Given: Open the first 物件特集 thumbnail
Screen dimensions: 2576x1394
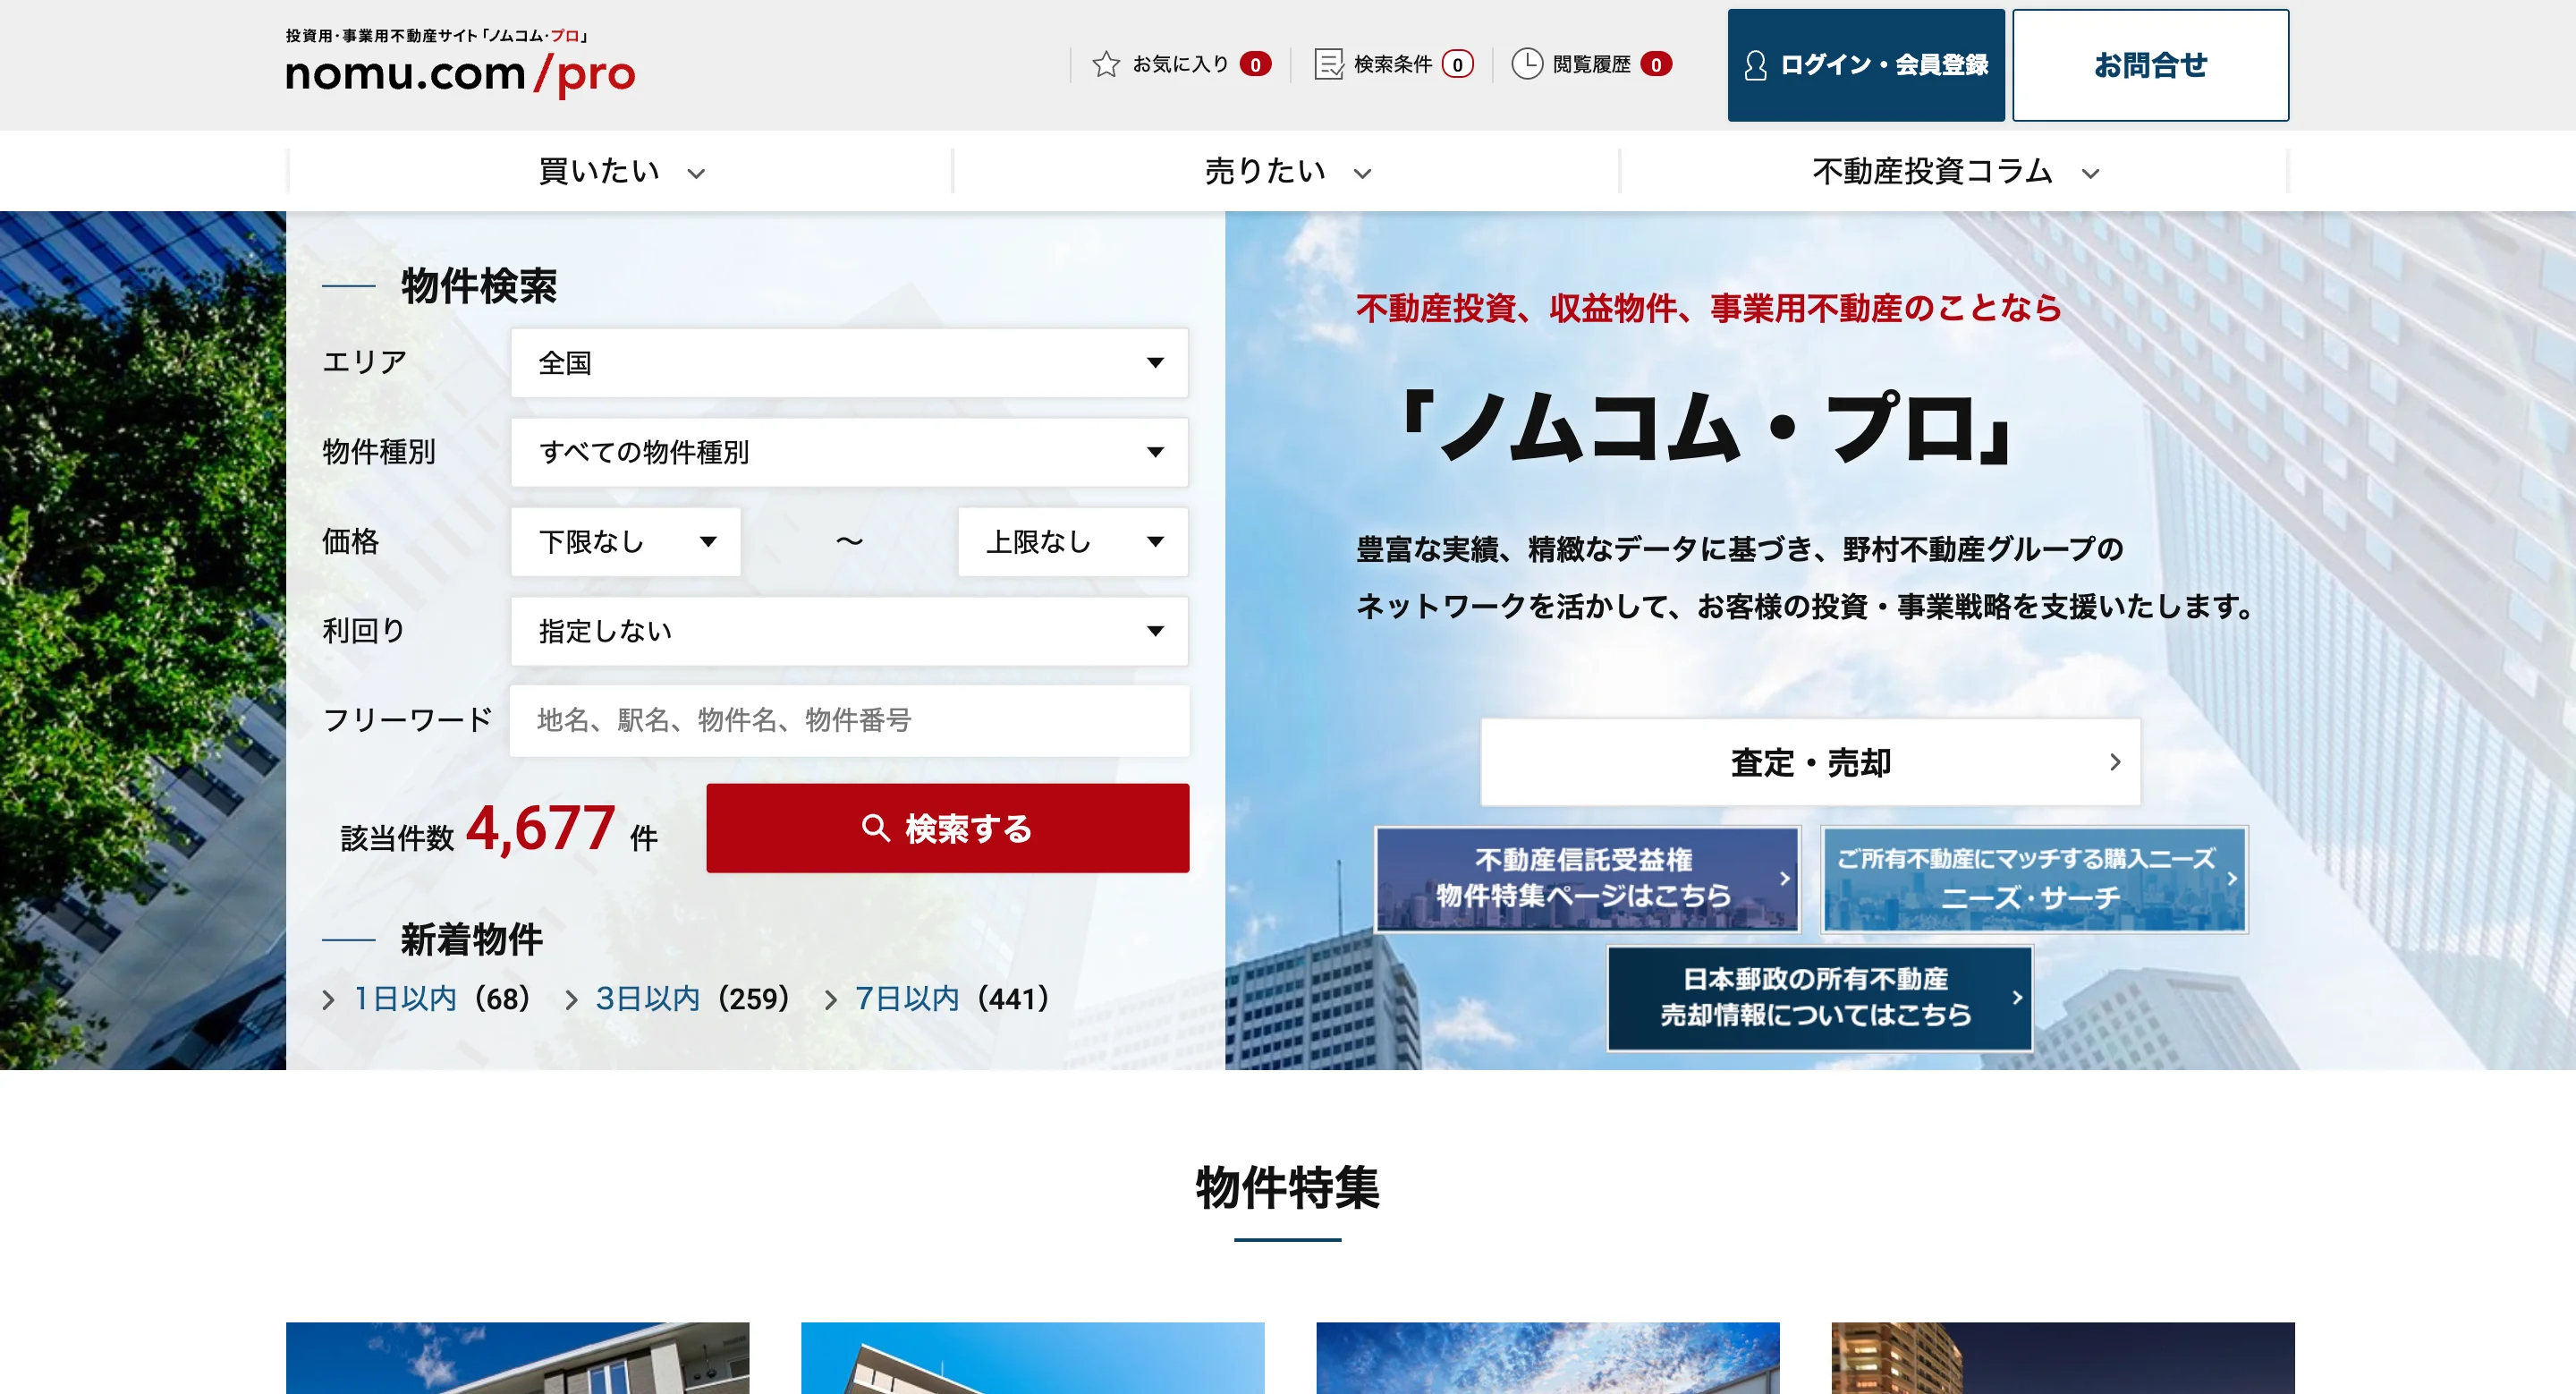Looking at the screenshot, I should point(517,1358).
